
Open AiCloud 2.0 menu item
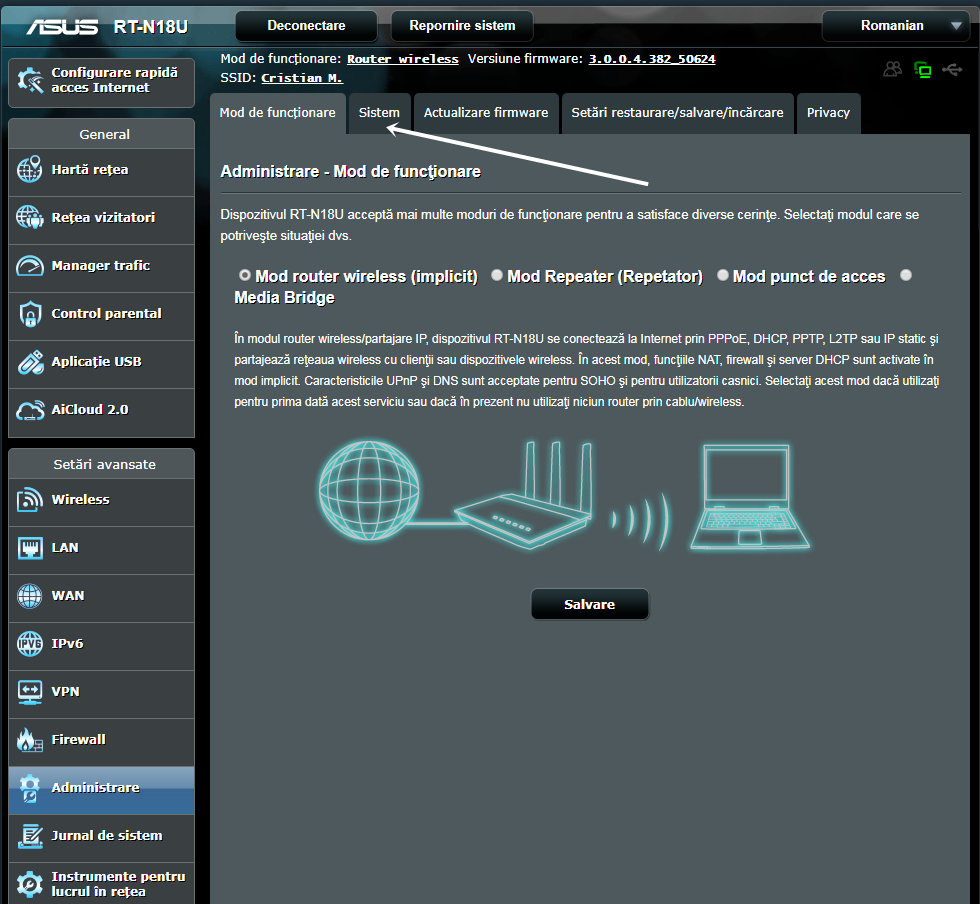tap(102, 411)
